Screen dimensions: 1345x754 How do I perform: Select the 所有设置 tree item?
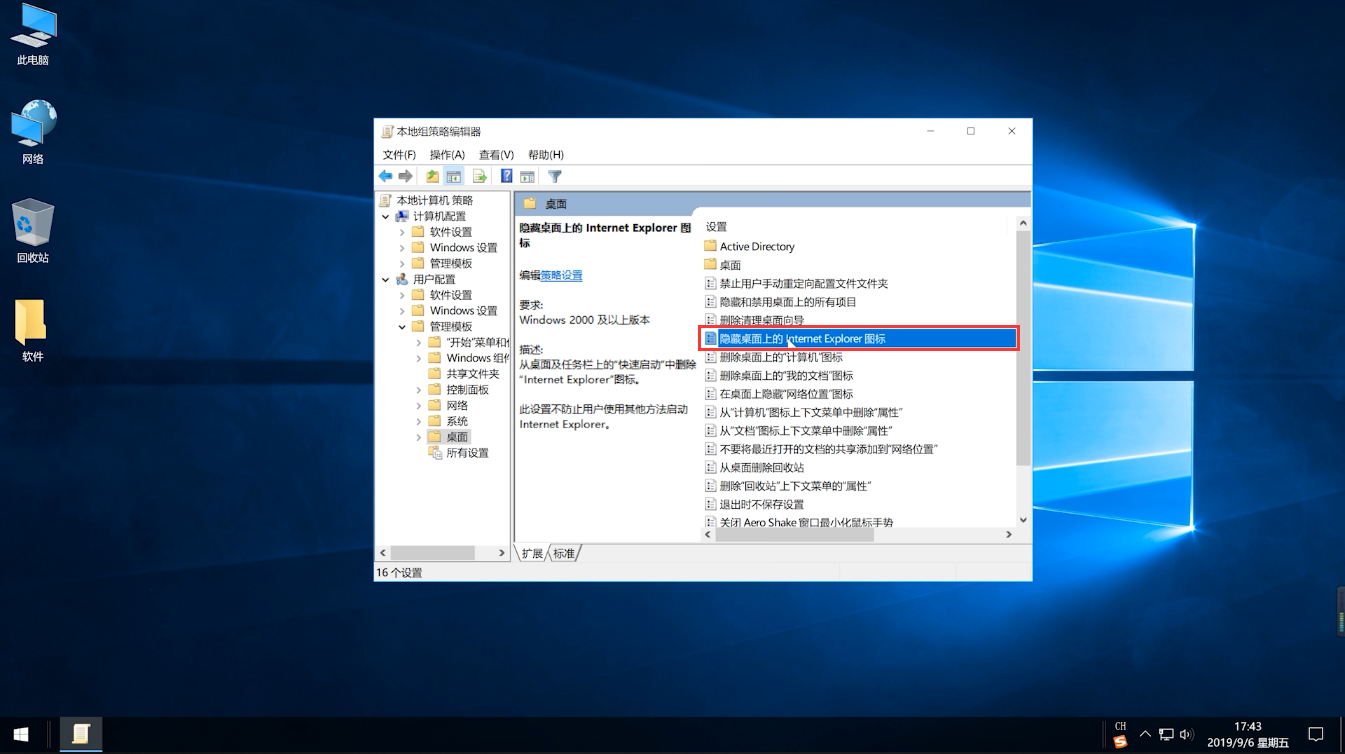[x=459, y=453]
